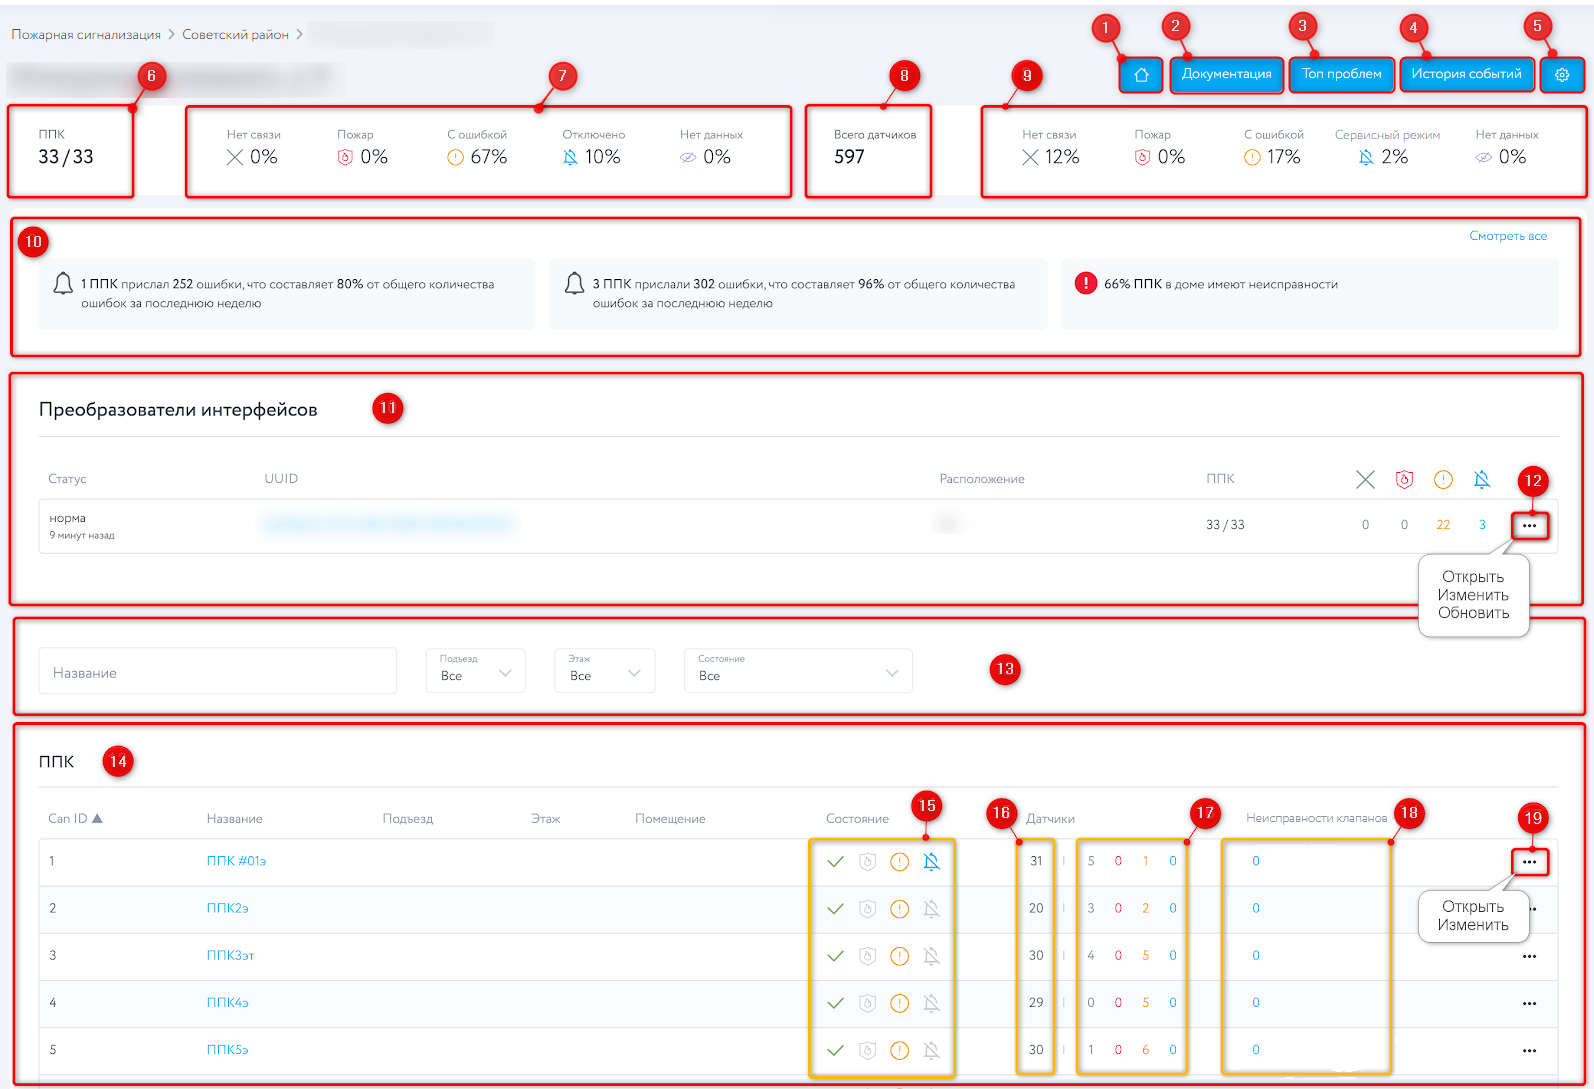This screenshot has height=1089, width=1594.
Task: Click sensor count 29 in ППК4э row
Action: tap(1036, 1002)
